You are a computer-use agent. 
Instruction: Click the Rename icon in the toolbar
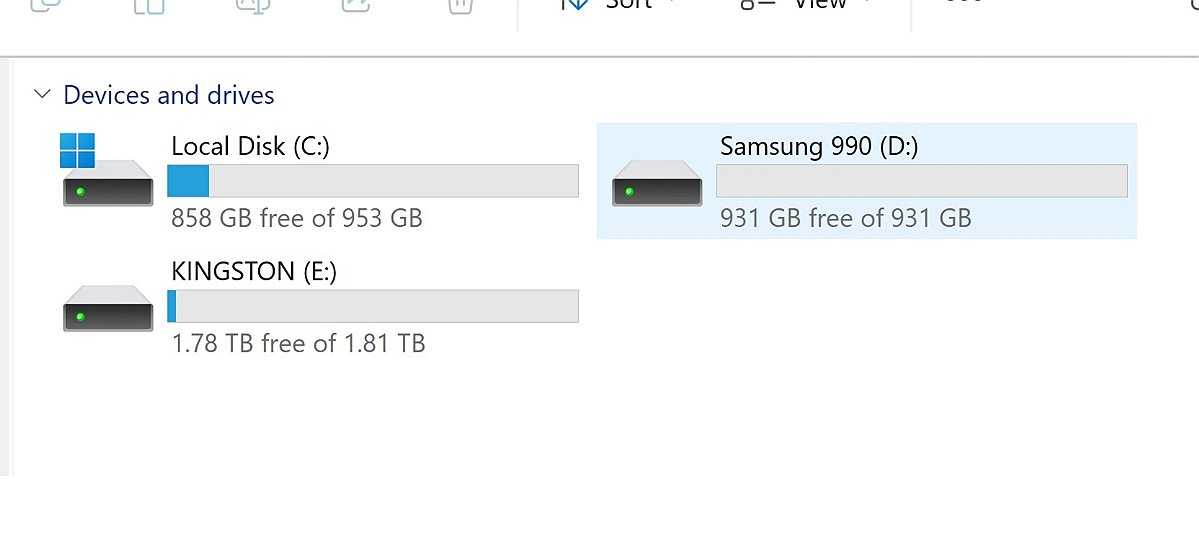(253, 5)
